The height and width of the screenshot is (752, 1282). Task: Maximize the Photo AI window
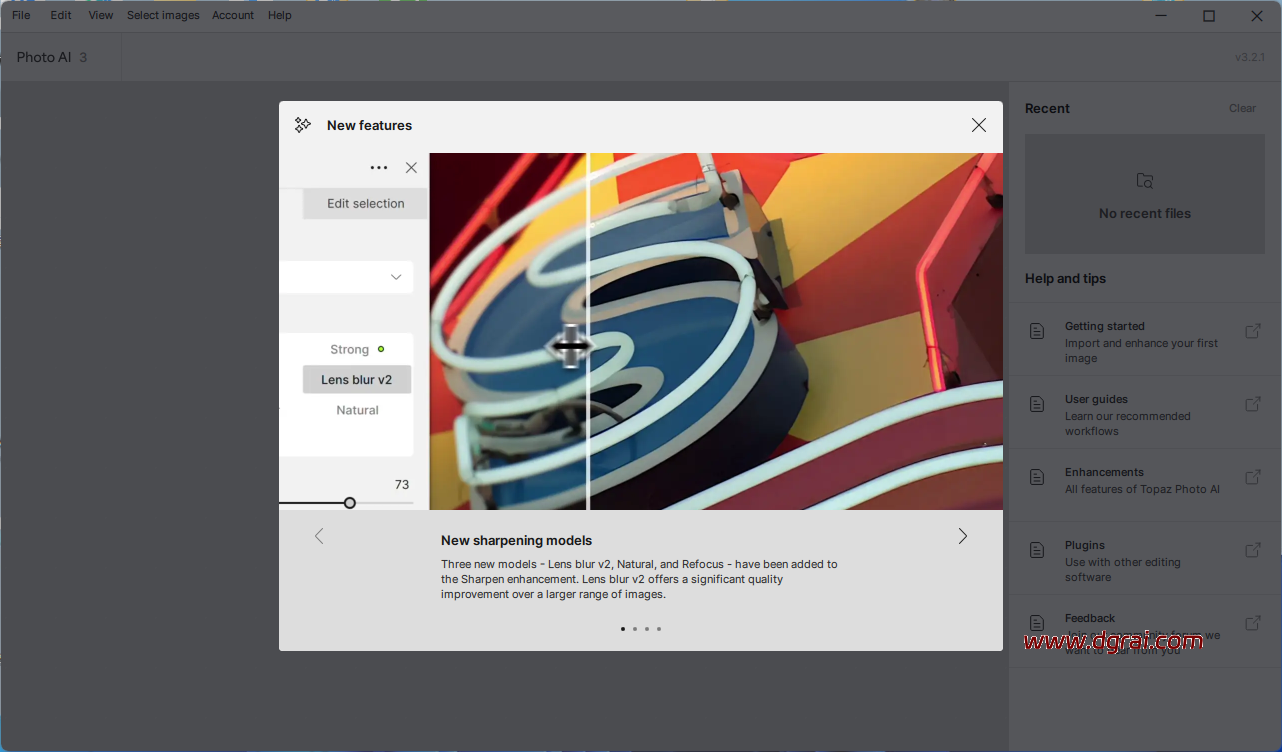1209,15
